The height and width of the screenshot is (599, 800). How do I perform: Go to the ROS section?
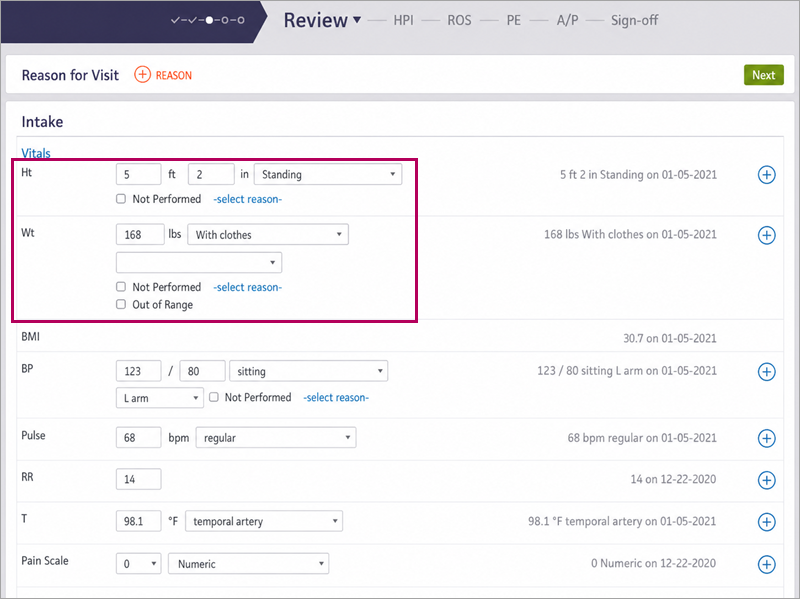coord(459,20)
